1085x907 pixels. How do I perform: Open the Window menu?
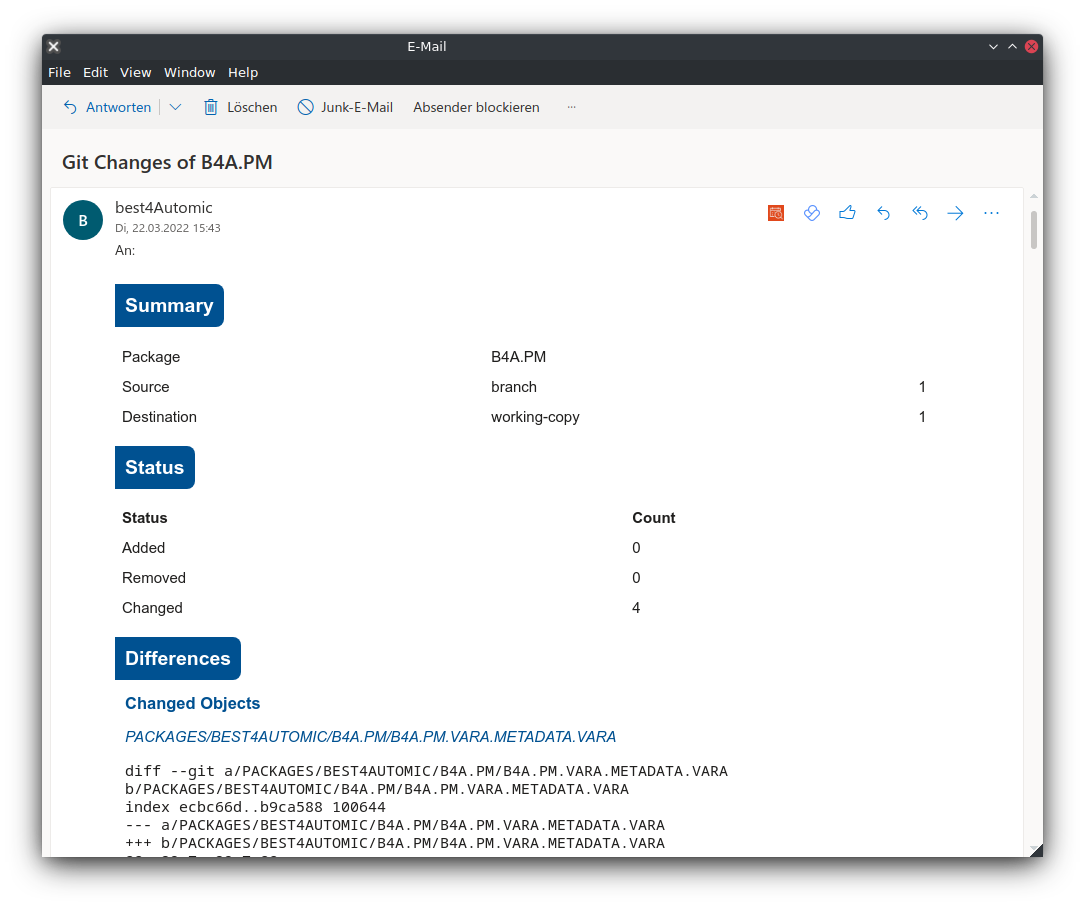(190, 73)
